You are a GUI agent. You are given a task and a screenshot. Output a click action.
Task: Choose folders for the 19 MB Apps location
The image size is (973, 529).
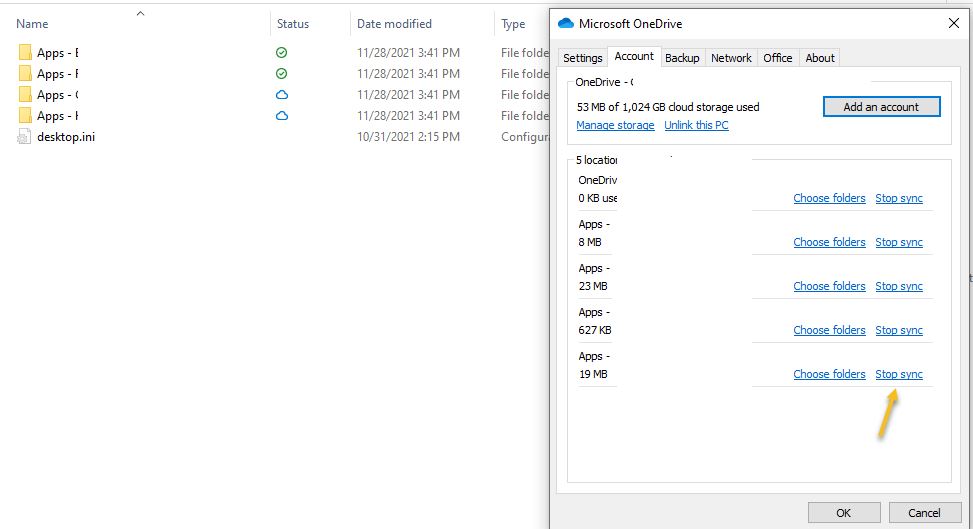pyautogui.click(x=830, y=374)
